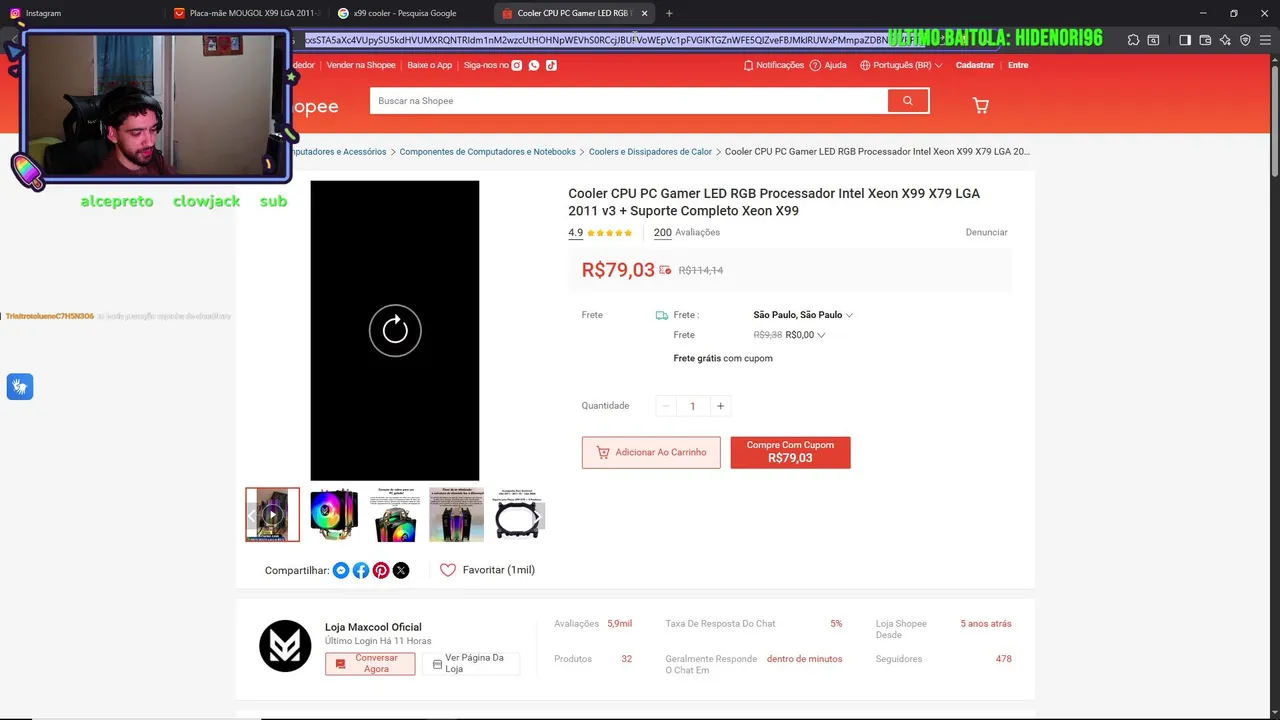1280x720 pixels.
Task: Click the red search magnifier button
Action: pyautogui.click(x=907, y=101)
